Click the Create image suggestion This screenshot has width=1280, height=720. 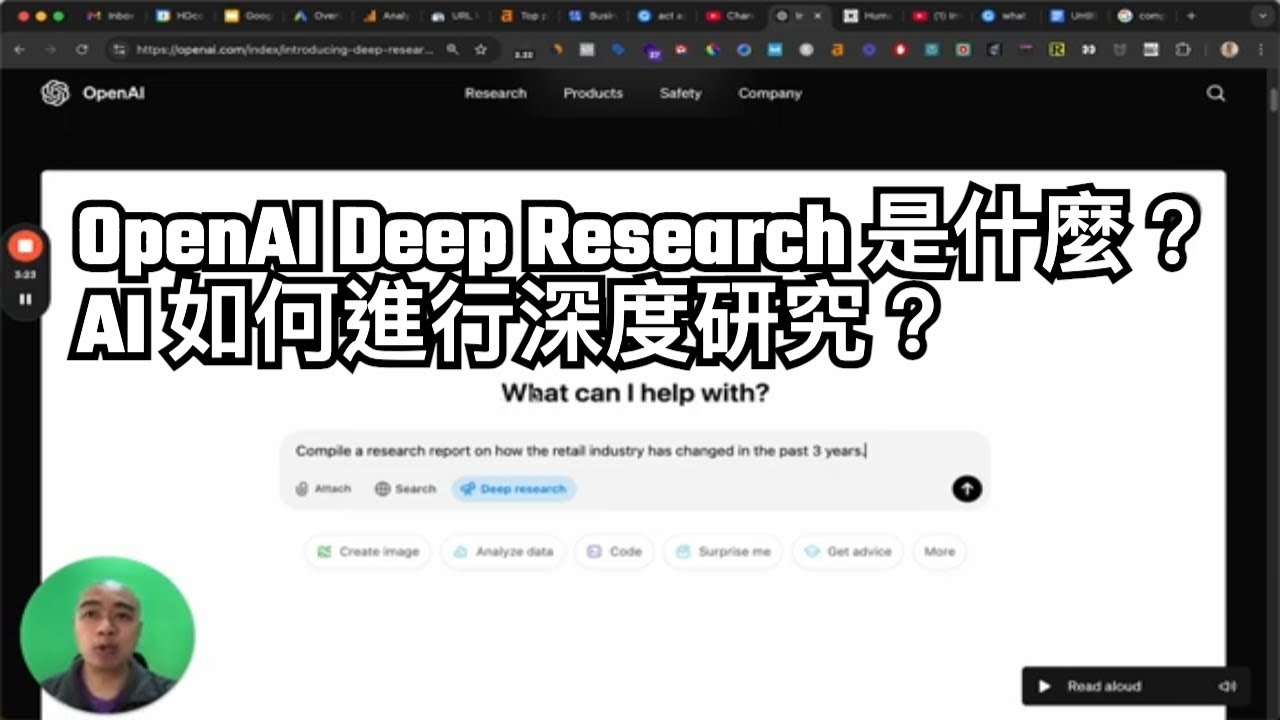(367, 551)
